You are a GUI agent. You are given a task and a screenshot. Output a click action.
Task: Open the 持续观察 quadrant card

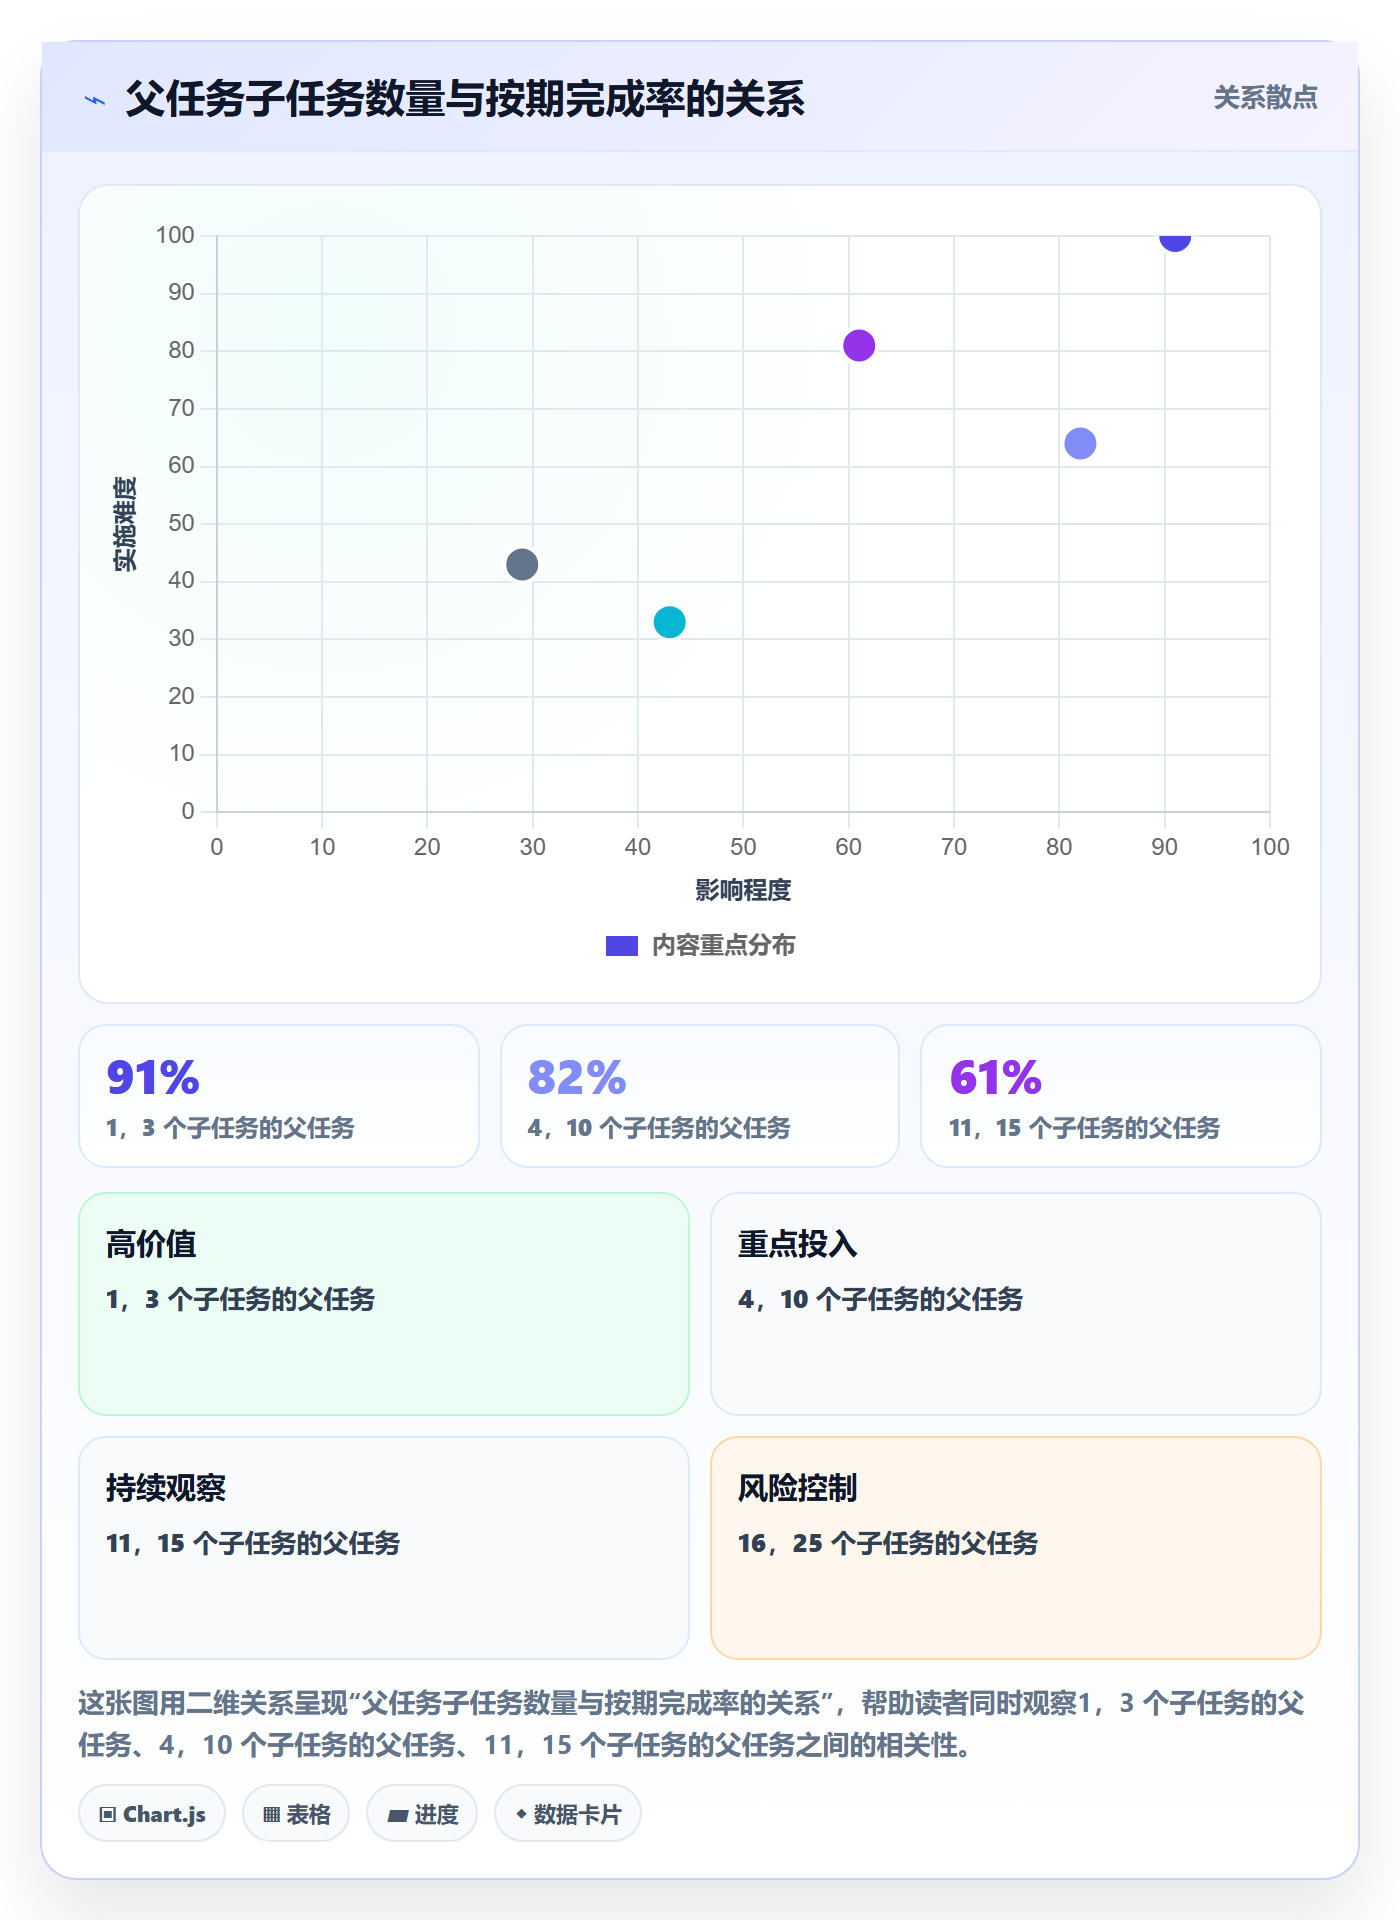coord(384,1548)
